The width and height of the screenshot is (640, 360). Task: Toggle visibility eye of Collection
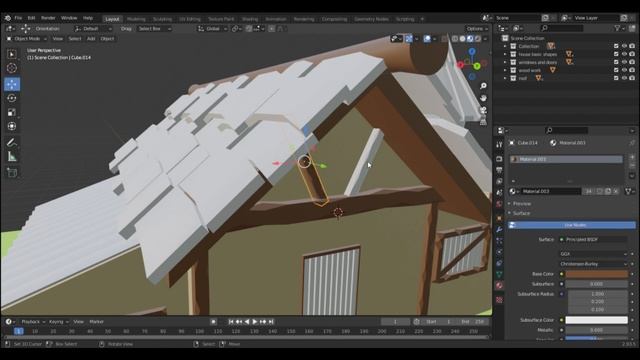(x=624, y=46)
